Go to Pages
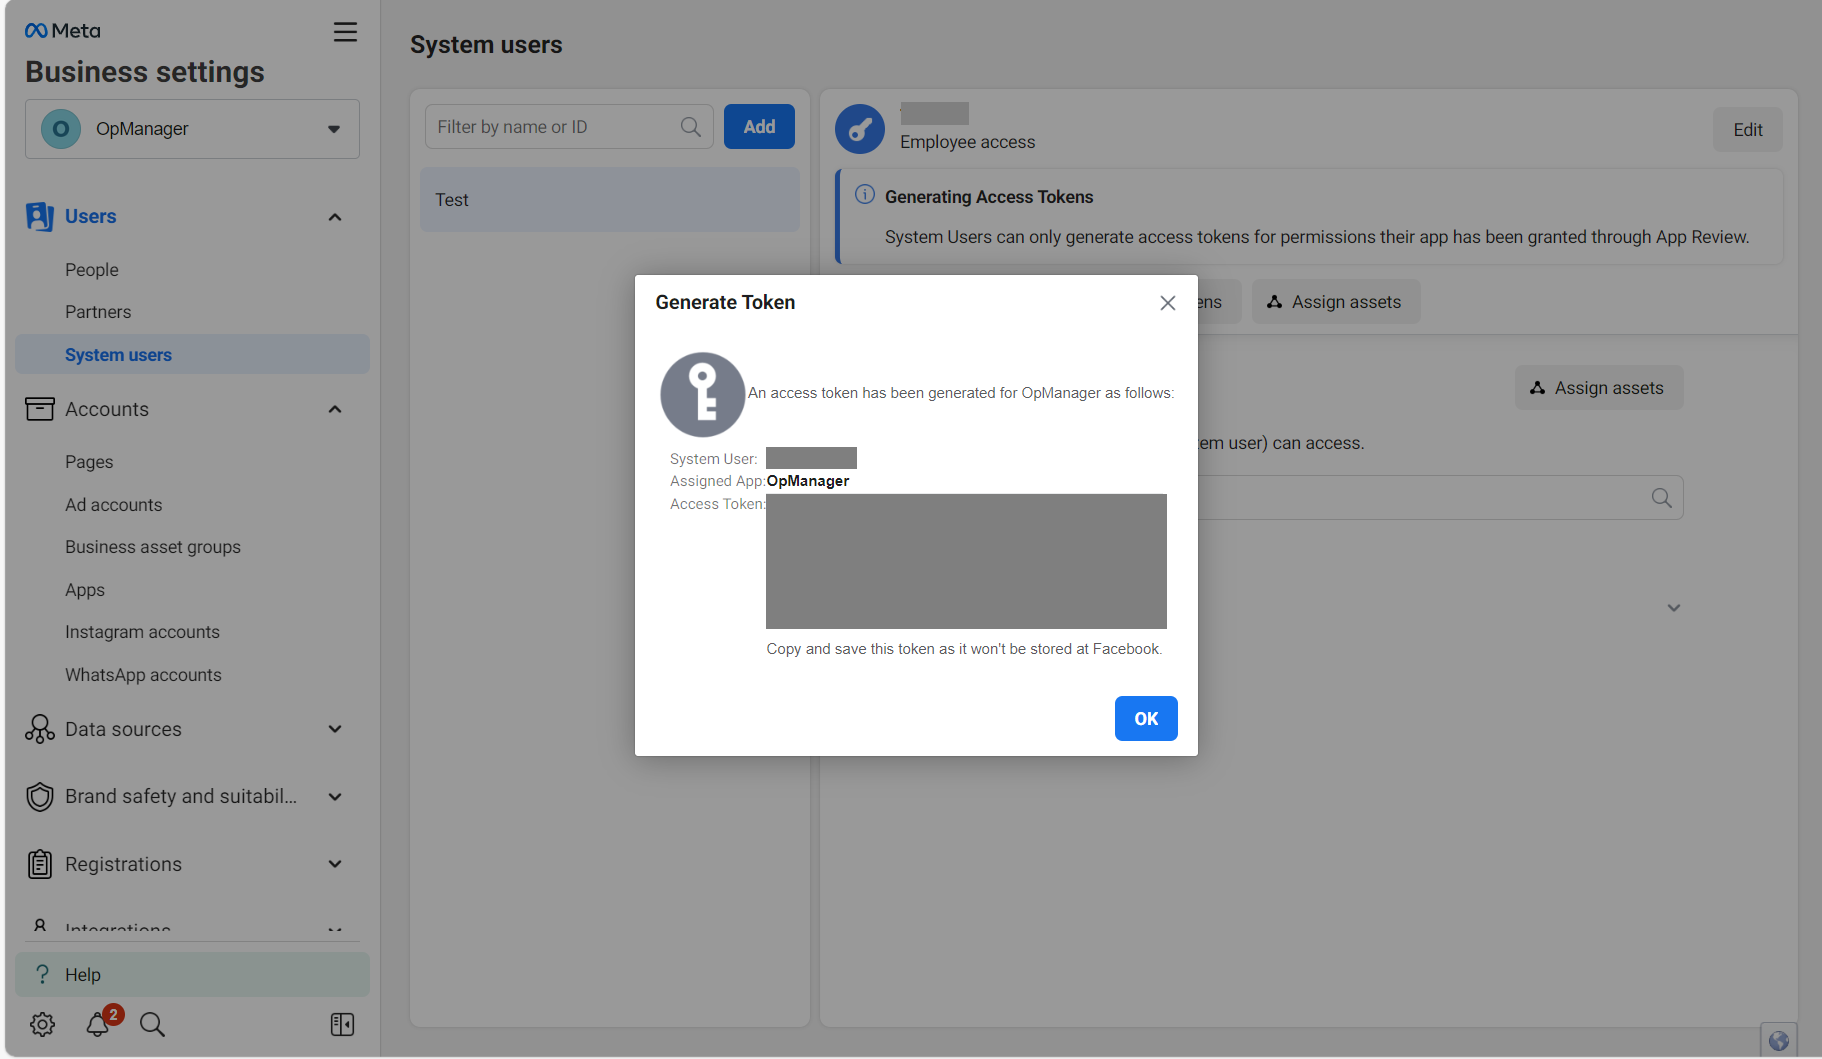Screen dimensions: 1822x1059 click(x=89, y=462)
